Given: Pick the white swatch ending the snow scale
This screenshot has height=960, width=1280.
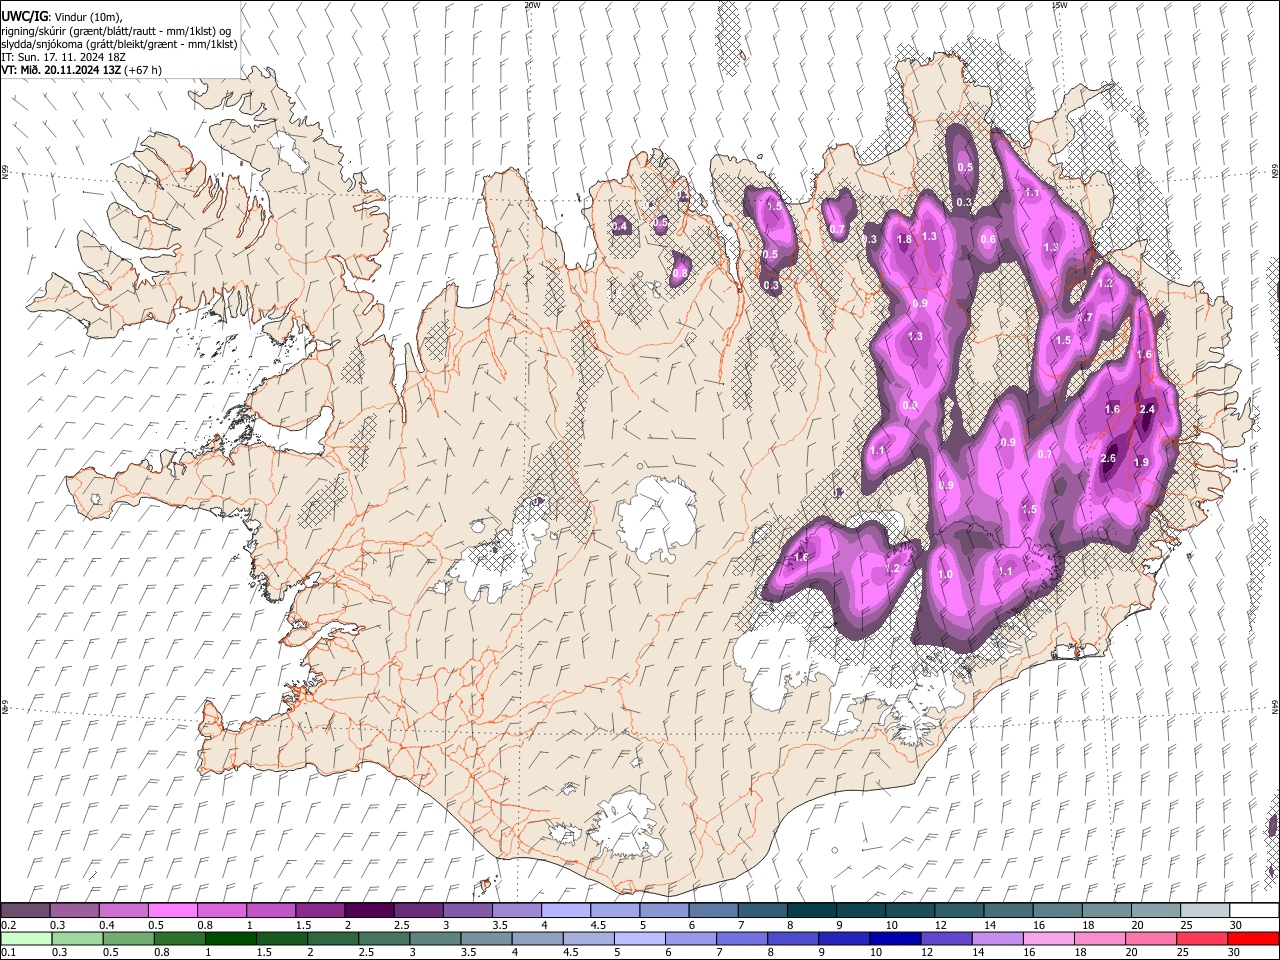Looking at the screenshot, I should [x=1254, y=910].
